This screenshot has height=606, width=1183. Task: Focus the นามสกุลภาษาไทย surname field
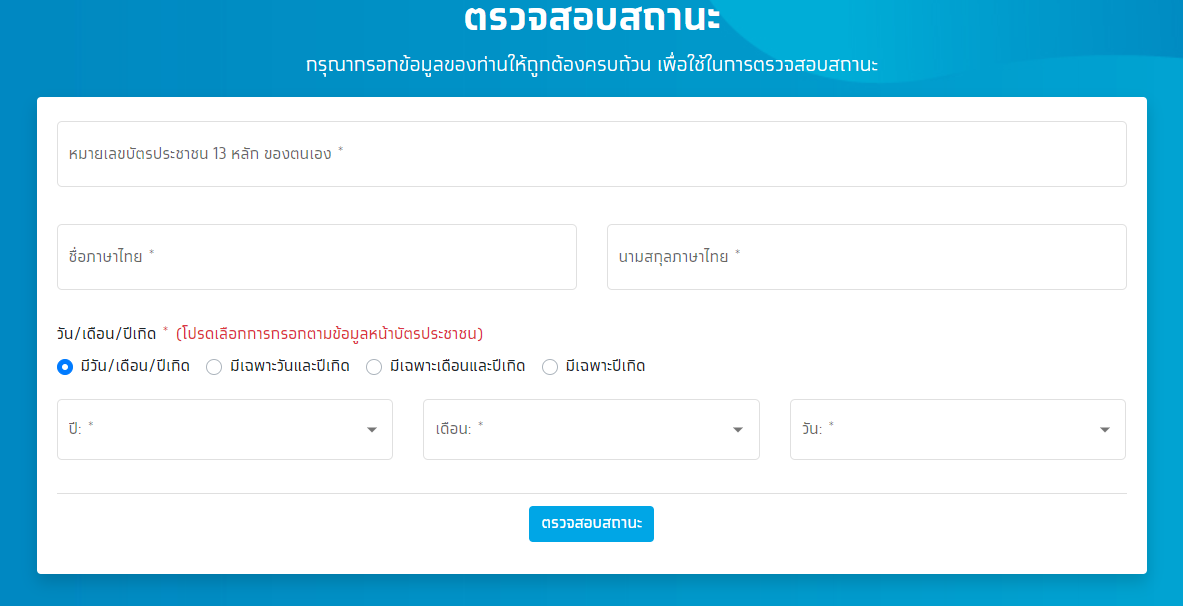867,257
